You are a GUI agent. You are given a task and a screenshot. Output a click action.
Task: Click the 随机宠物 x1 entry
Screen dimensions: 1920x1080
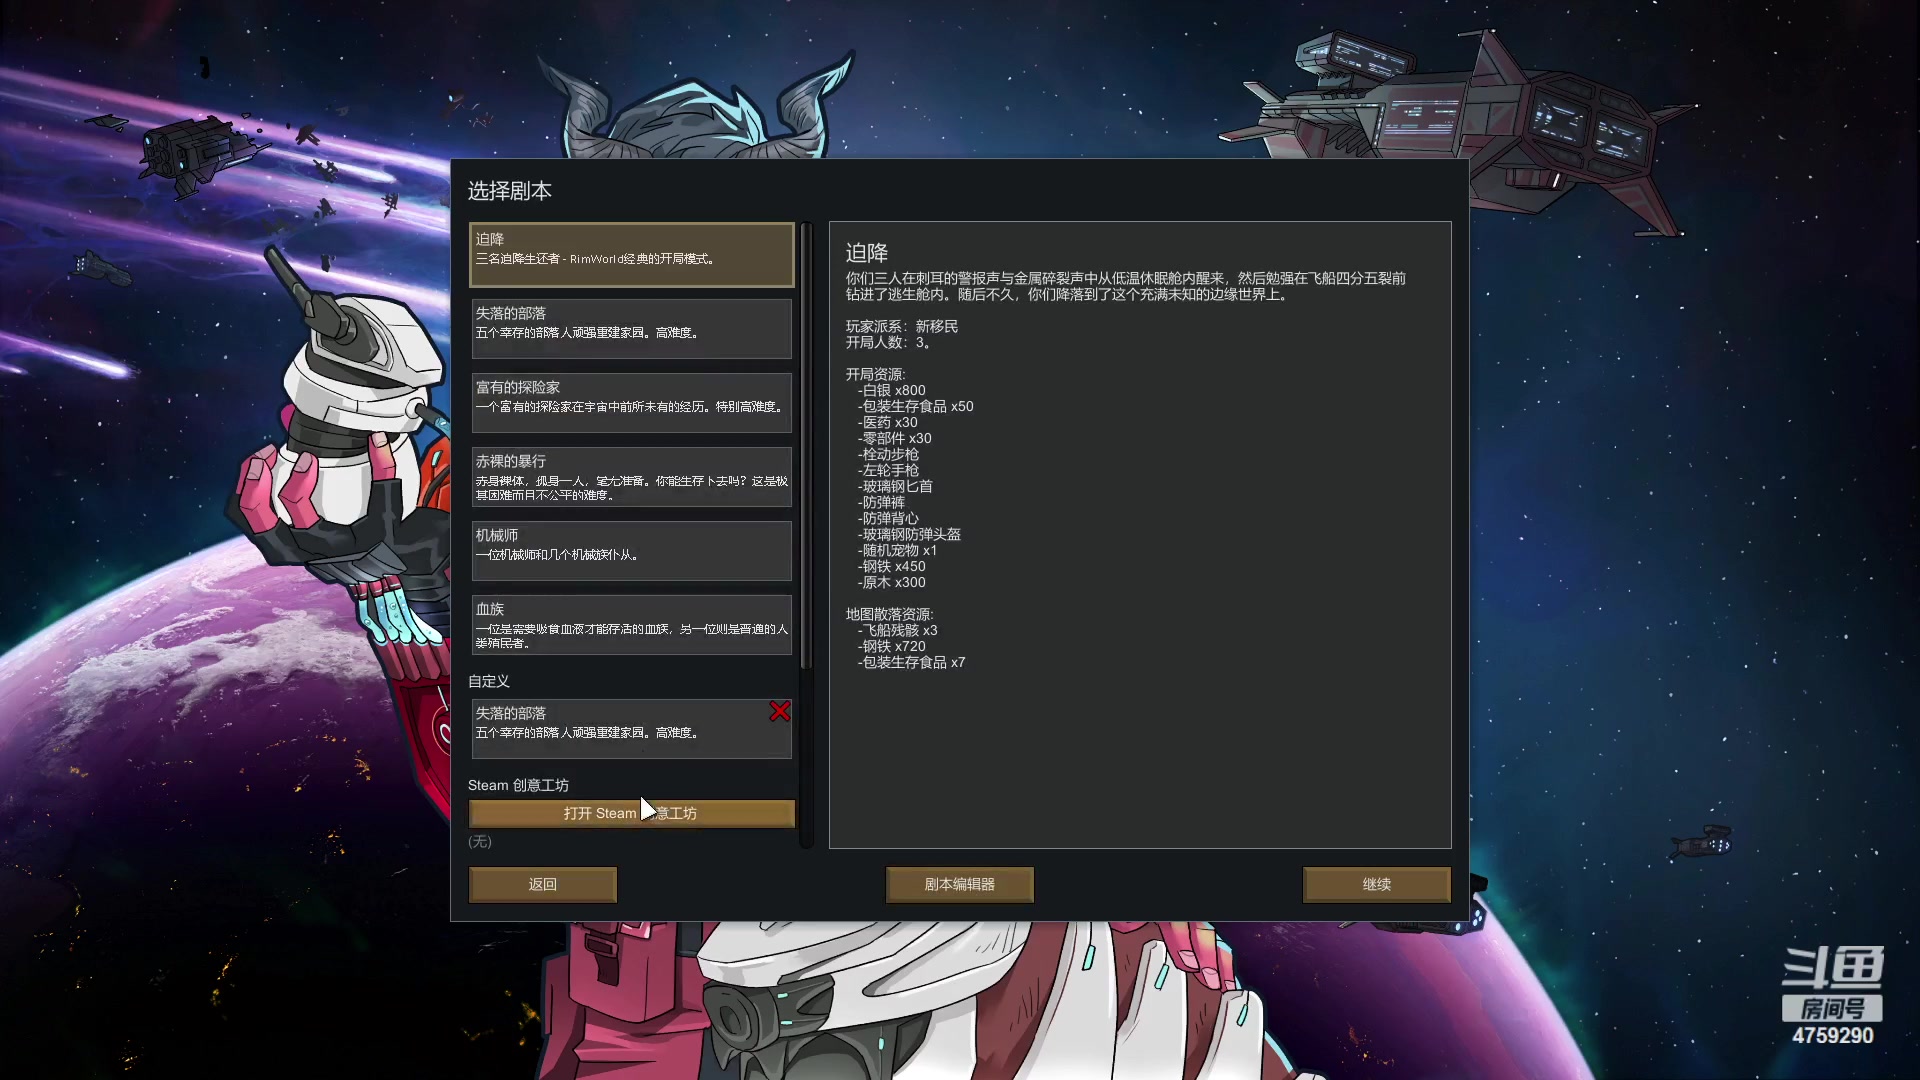tap(898, 550)
